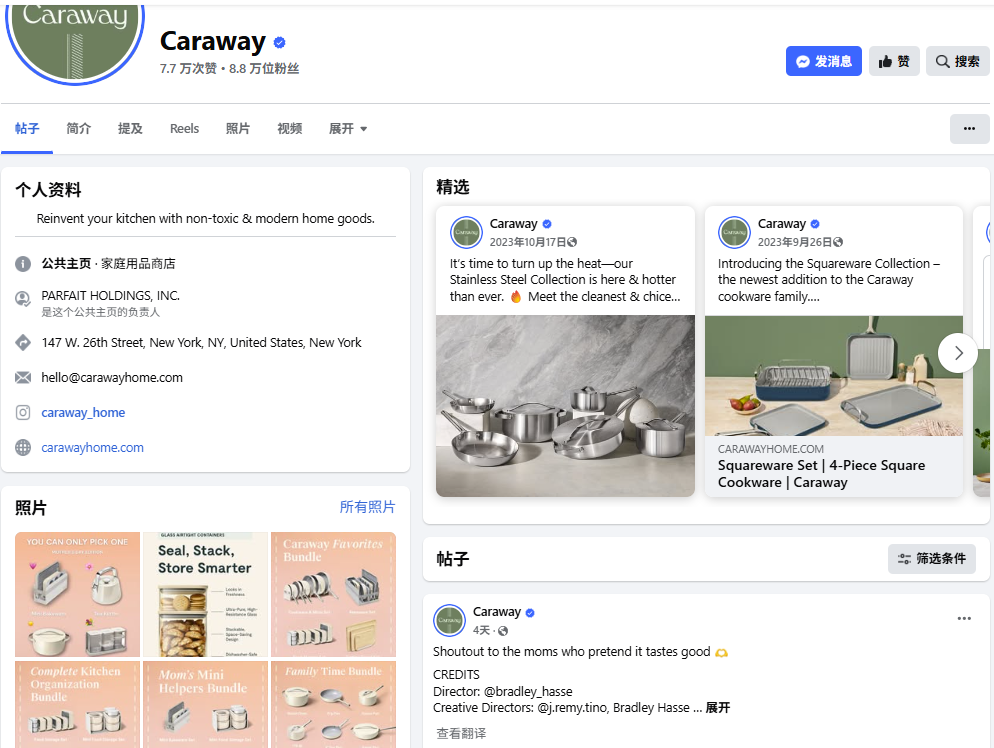Click Caraway avatar on October 17 featured post
Screen dimensions: 994x748
click(467, 233)
